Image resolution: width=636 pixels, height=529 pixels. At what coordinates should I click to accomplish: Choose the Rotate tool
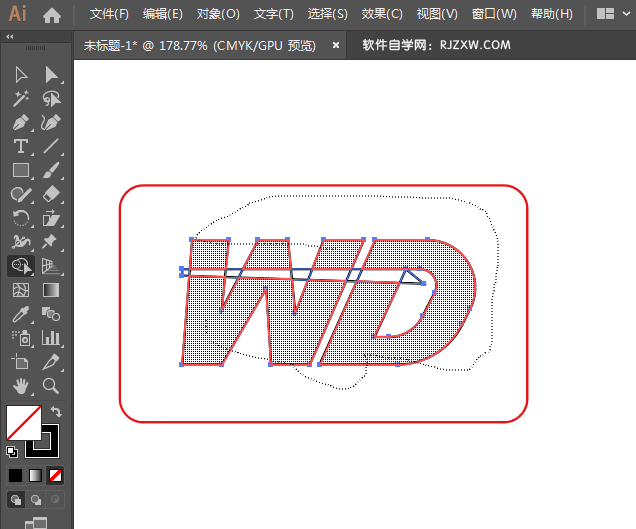[21, 218]
